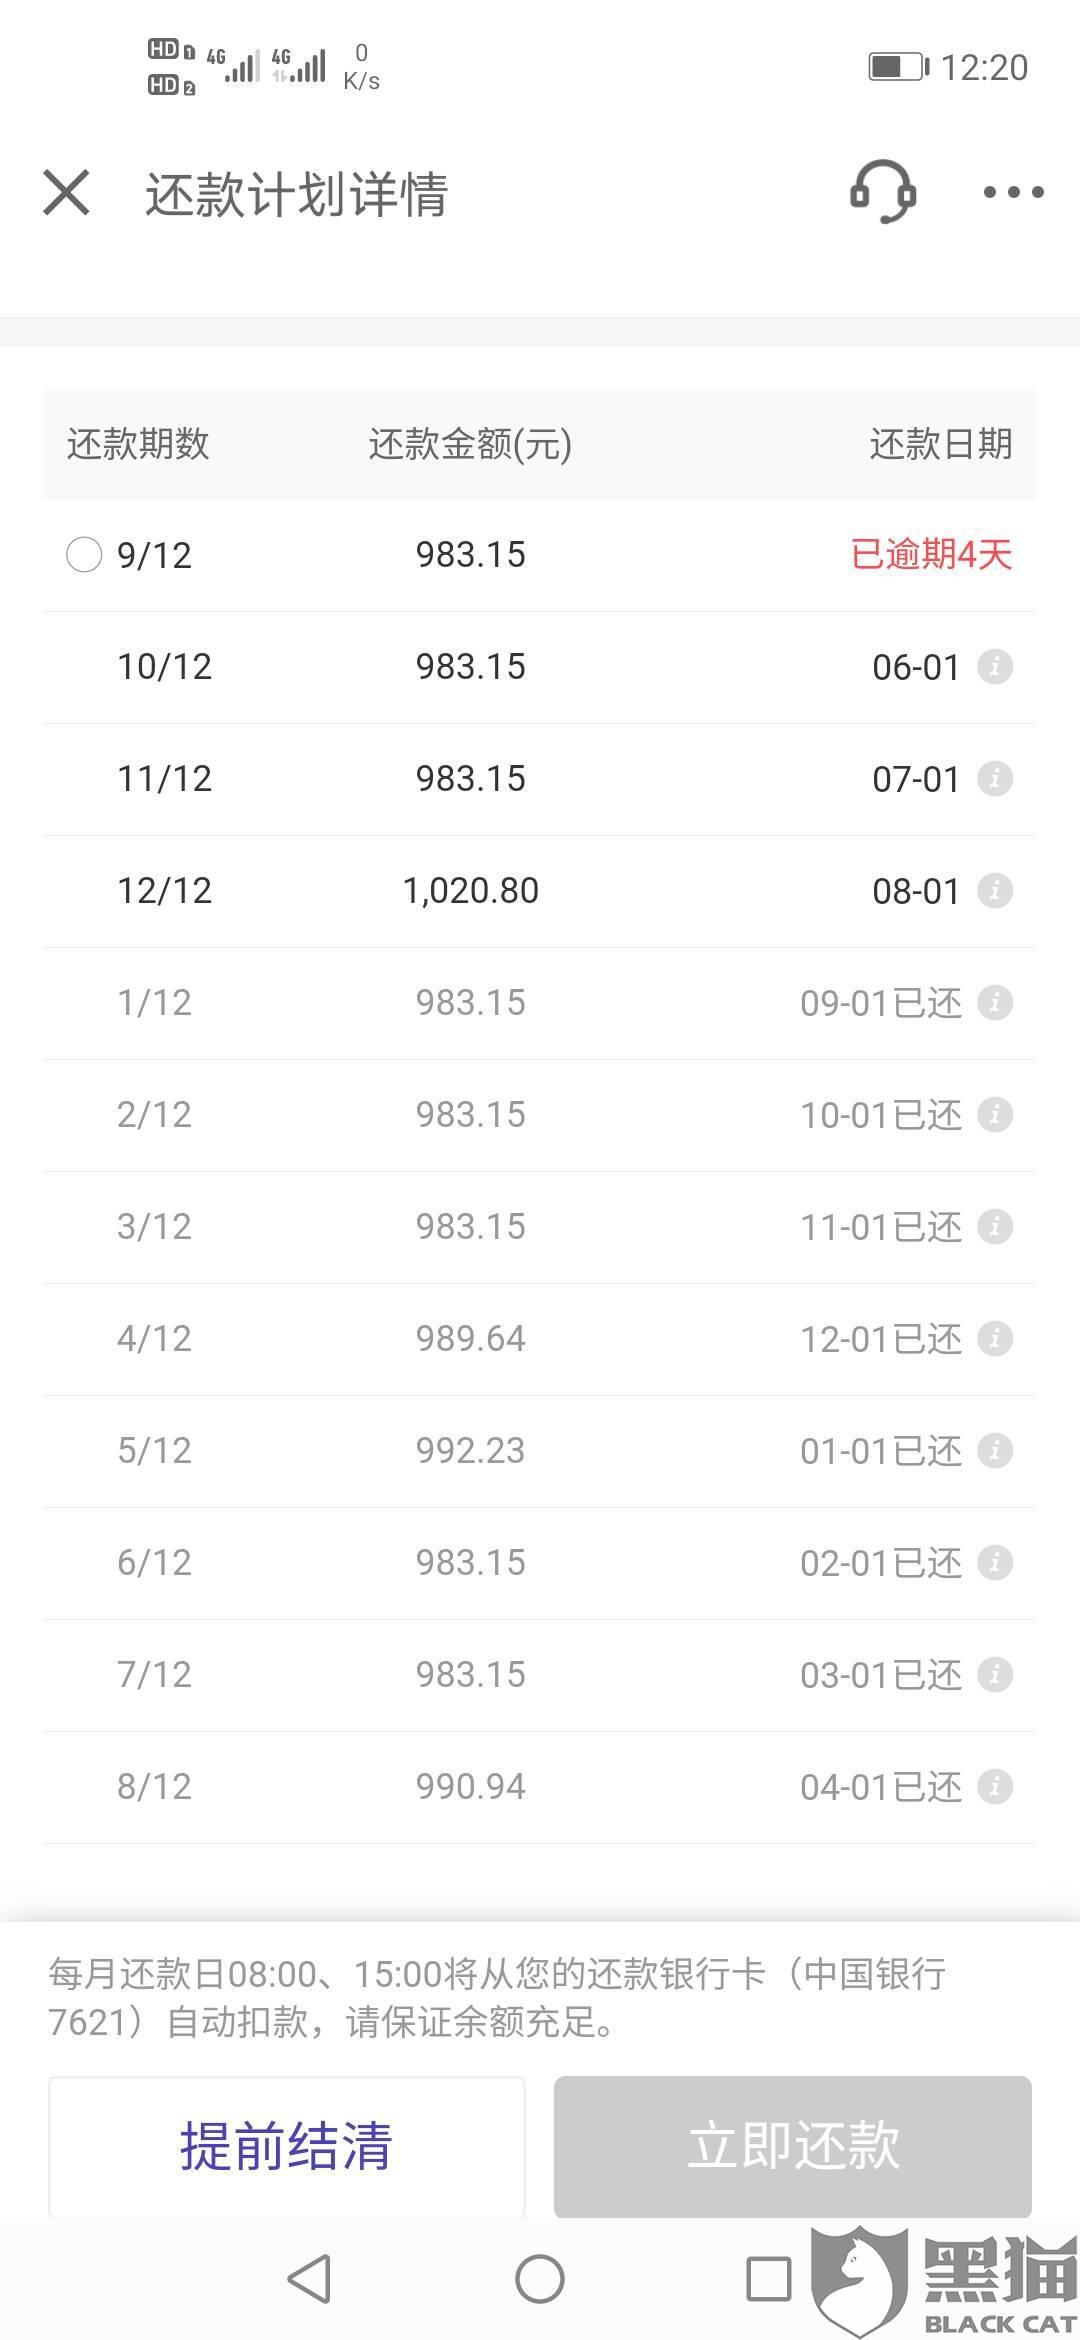Tap the info icon beside 02-01已还
1080x2340 pixels.
(994, 1562)
